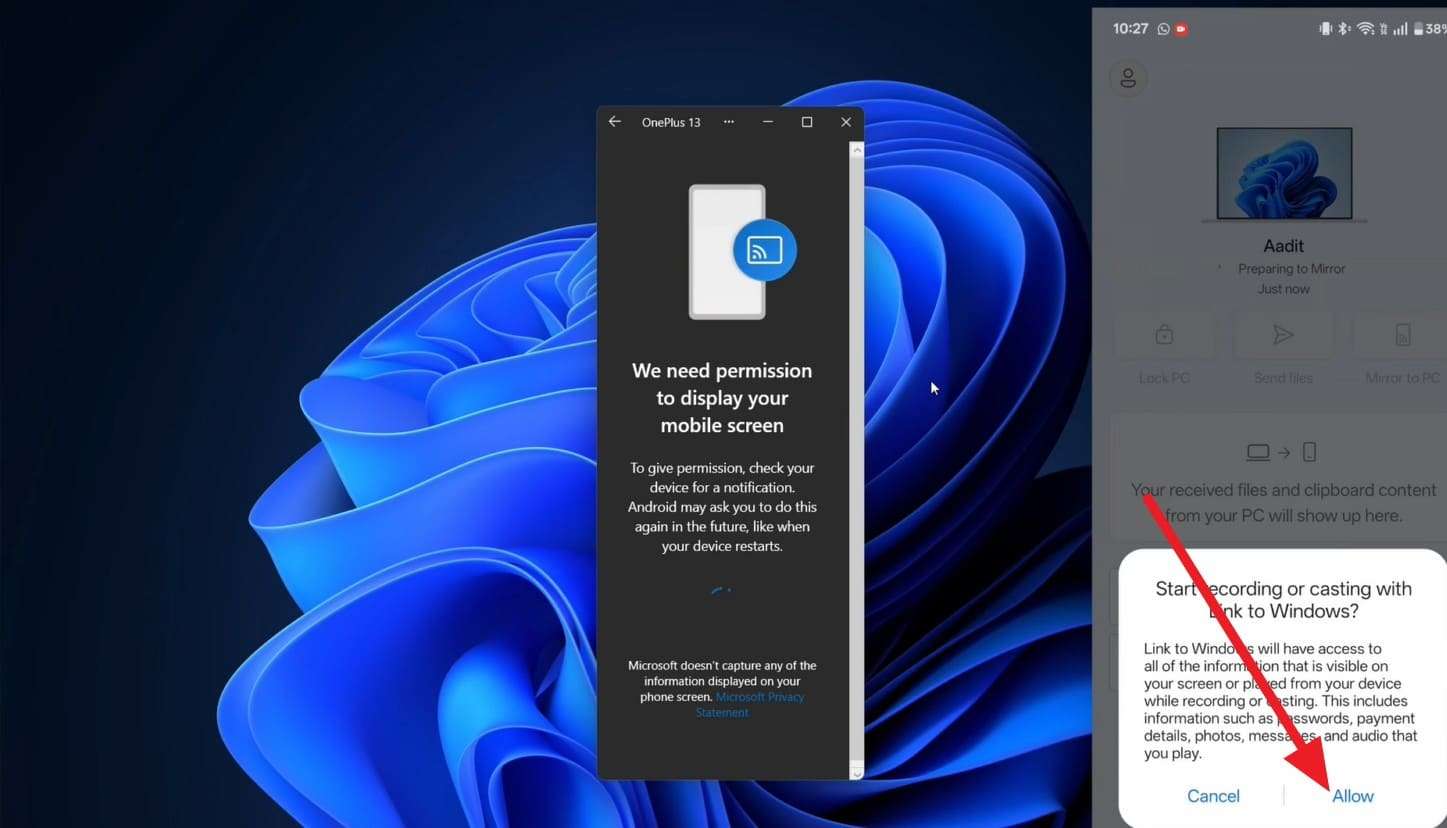Tap the Send files icon
Viewport: 1447px width, 828px height.
tap(1283, 335)
